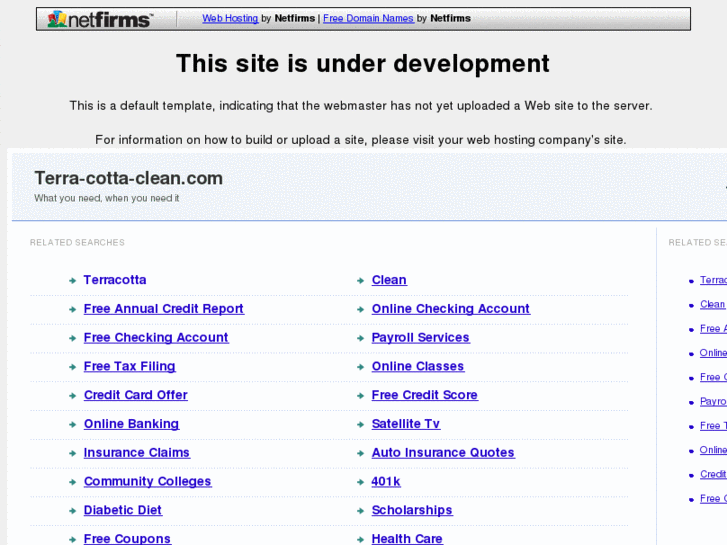Viewport: 727px width, 545px height.
Task: Click the arrow bullet beside Satellite Tv
Action: point(360,424)
